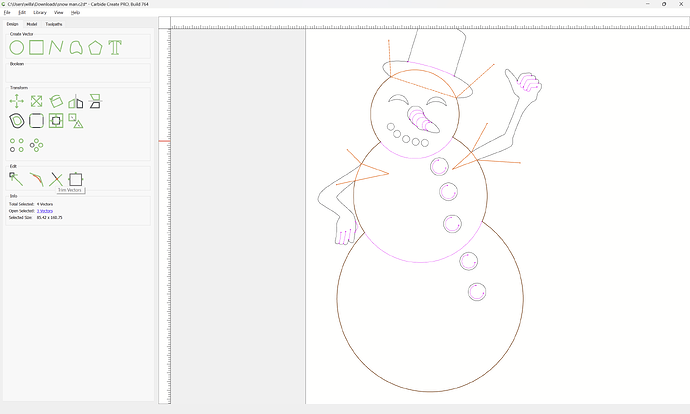690x414 pixels.
Task: Click the selected size value 85.42 x 160.75
Action: click(49, 217)
